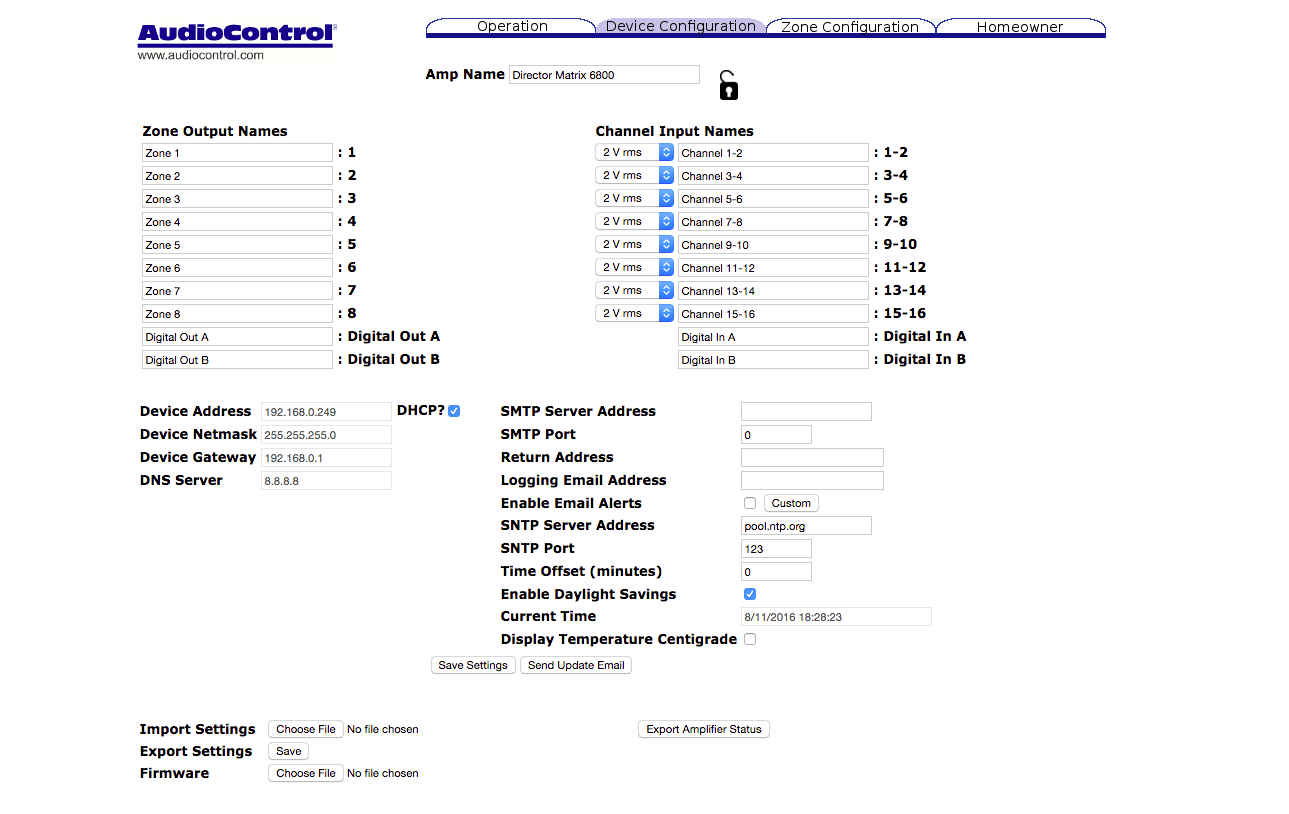Viewport: 1289px width, 814px height.
Task: Switch to the Operation tab
Action: pyautogui.click(x=512, y=27)
